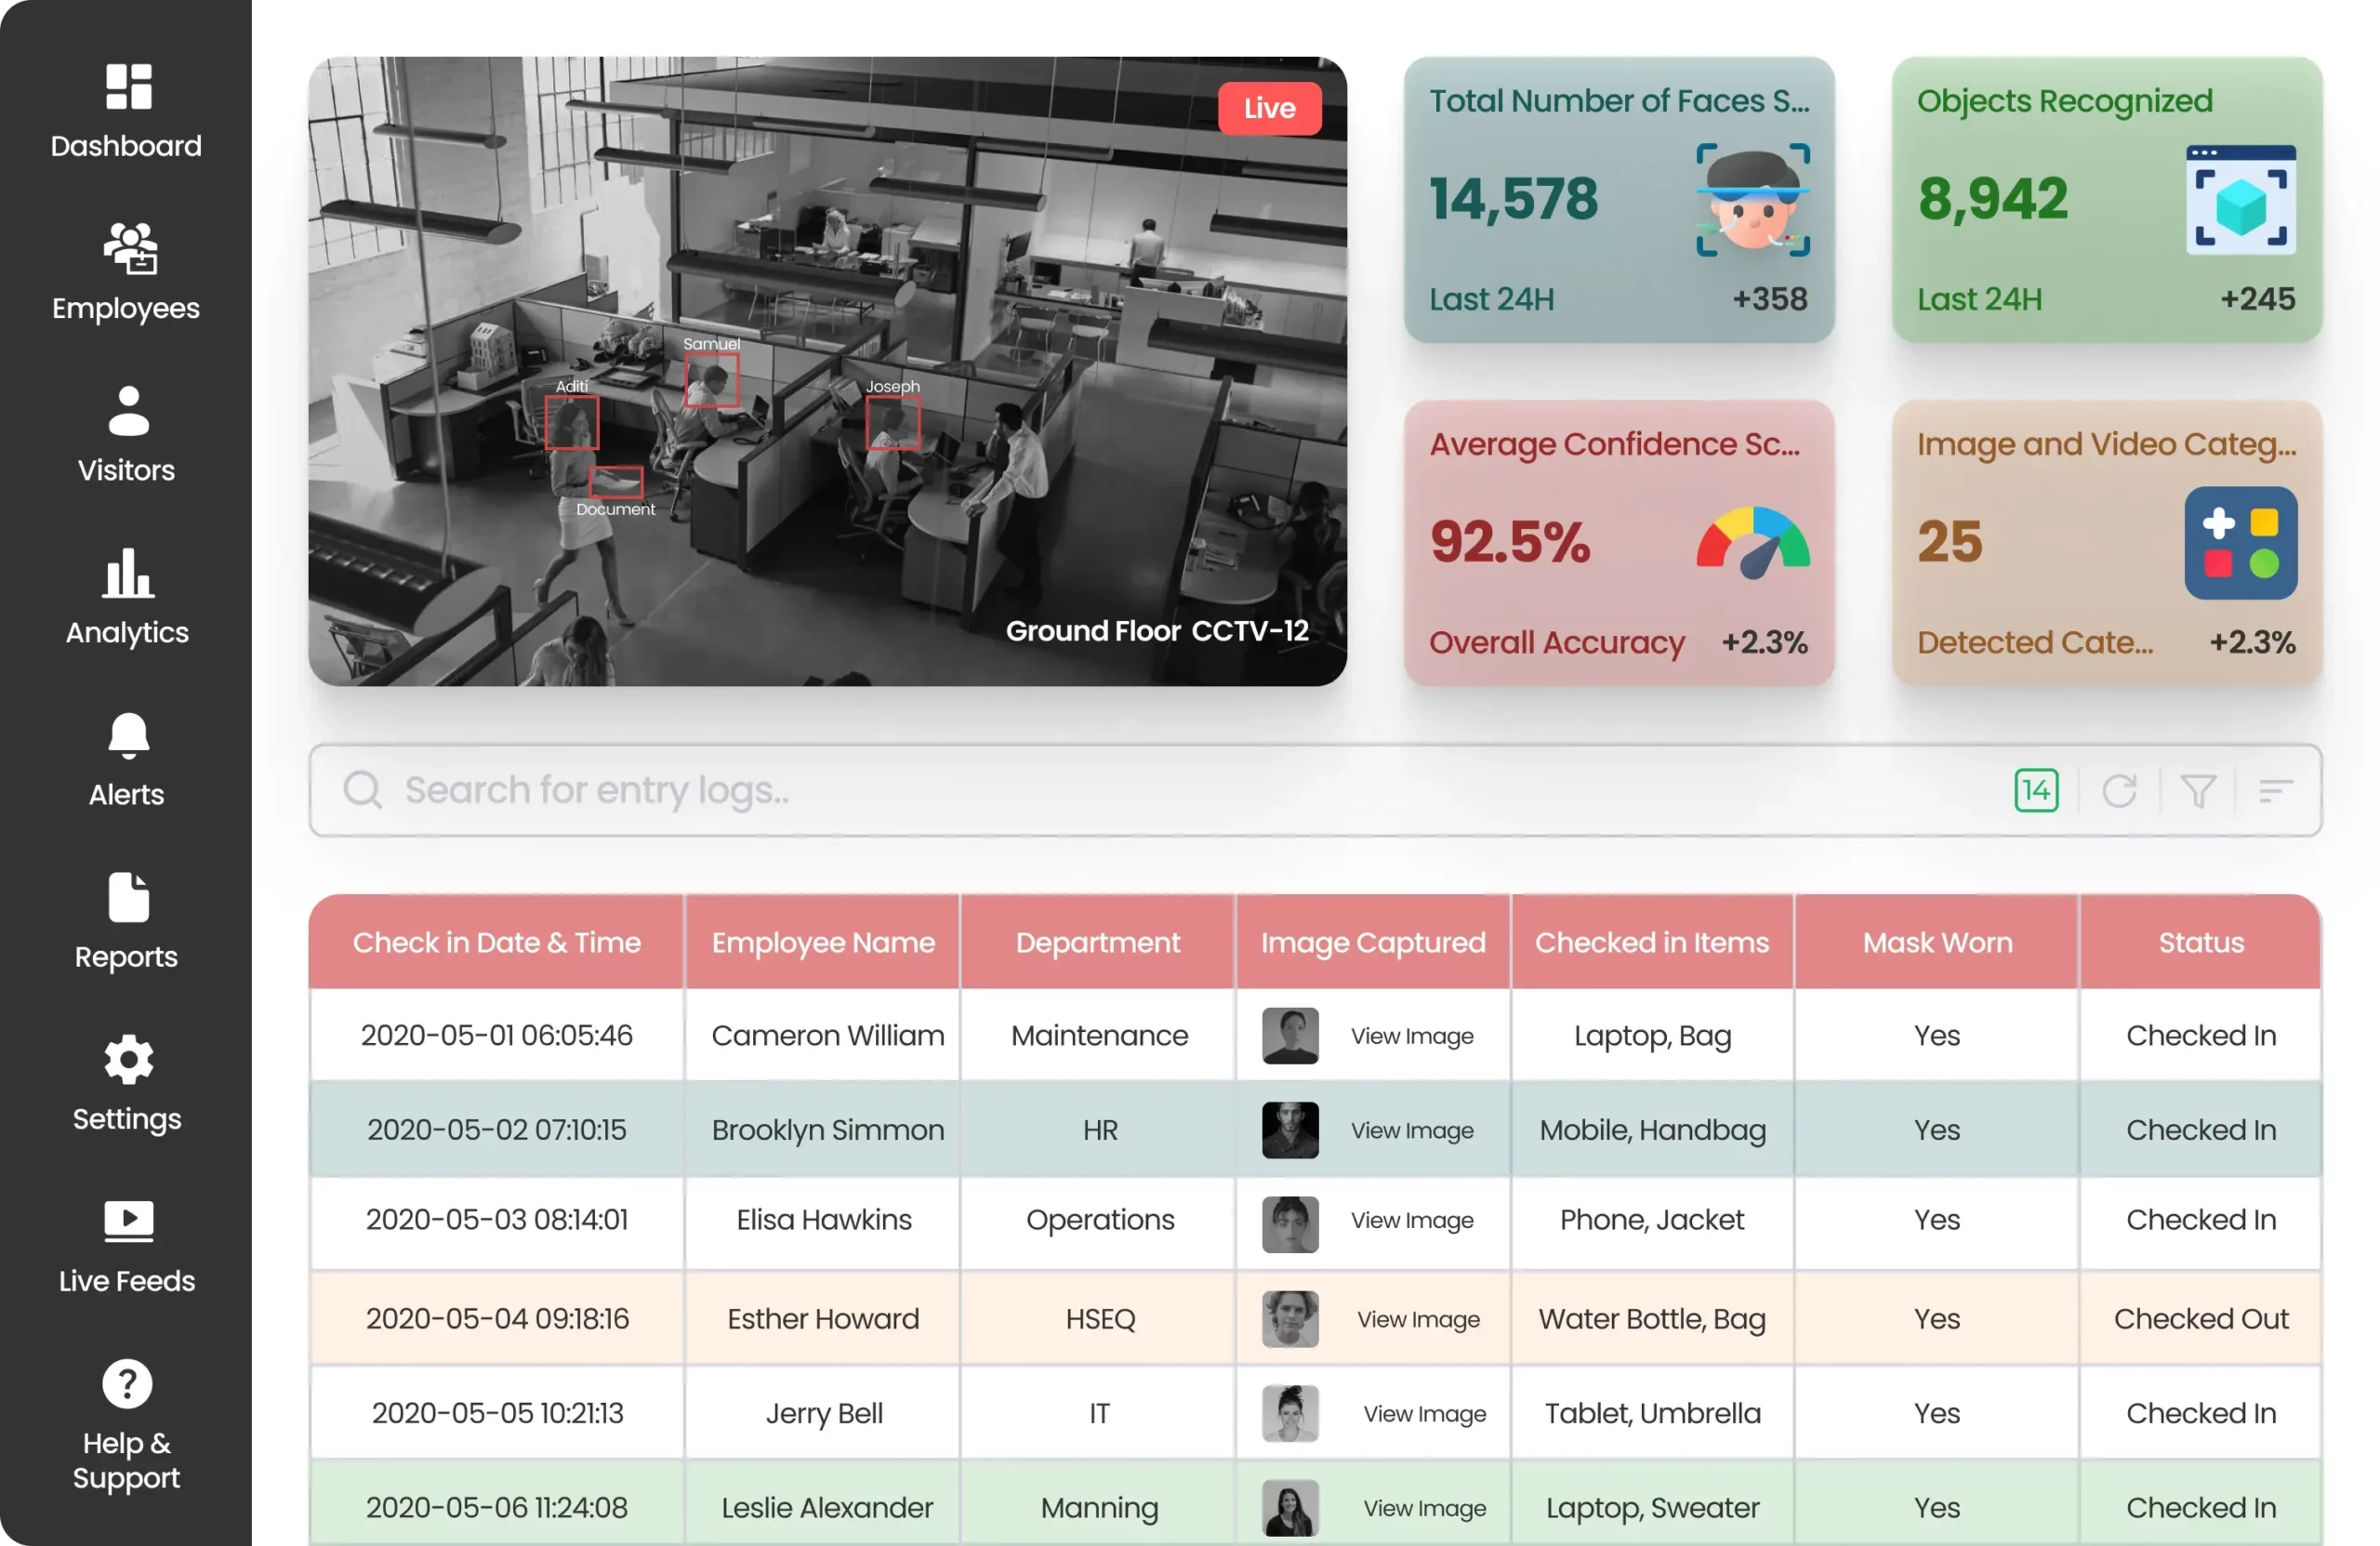This screenshot has width=2380, height=1546.
Task: Click the Status column header
Action: (2200, 942)
